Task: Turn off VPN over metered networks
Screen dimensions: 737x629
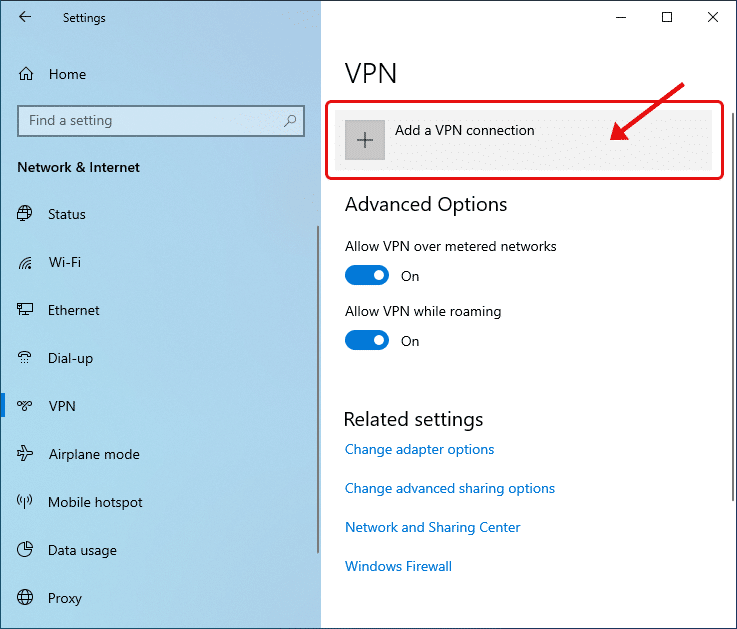Action: click(x=367, y=276)
